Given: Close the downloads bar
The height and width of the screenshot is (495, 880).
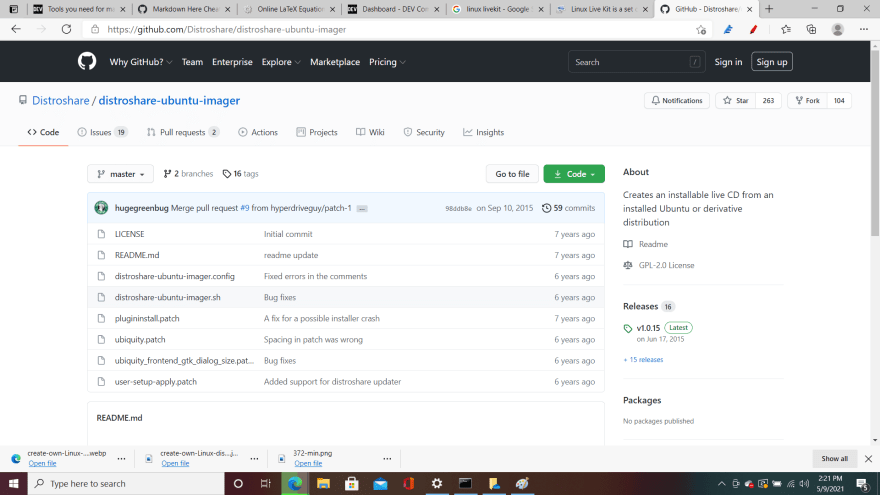Looking at the screenshot, I should [x=868, y=459].
